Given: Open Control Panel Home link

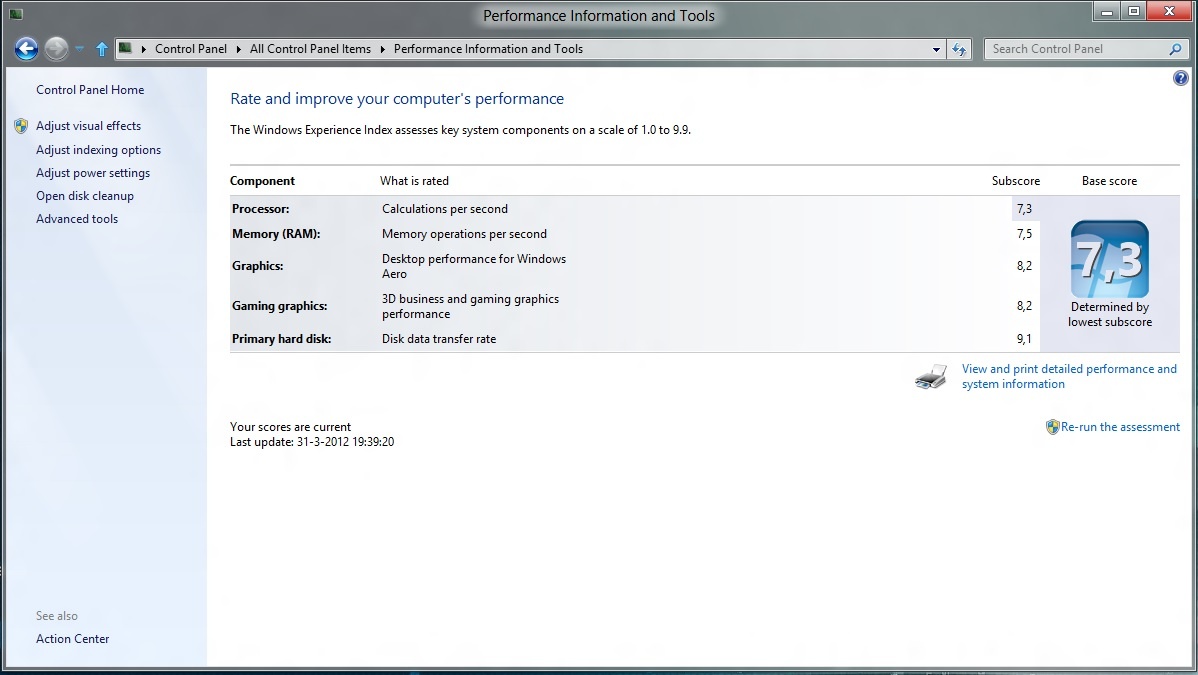Looking at the screenshot, I should coord(90,89).
